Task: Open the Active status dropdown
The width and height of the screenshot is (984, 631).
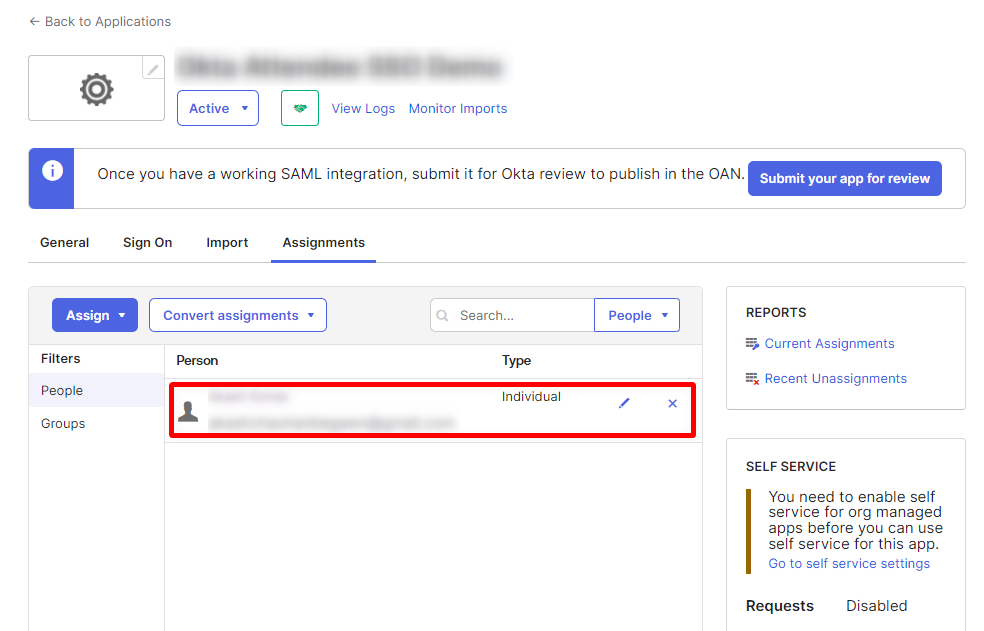Action: [x=218, y=108]
